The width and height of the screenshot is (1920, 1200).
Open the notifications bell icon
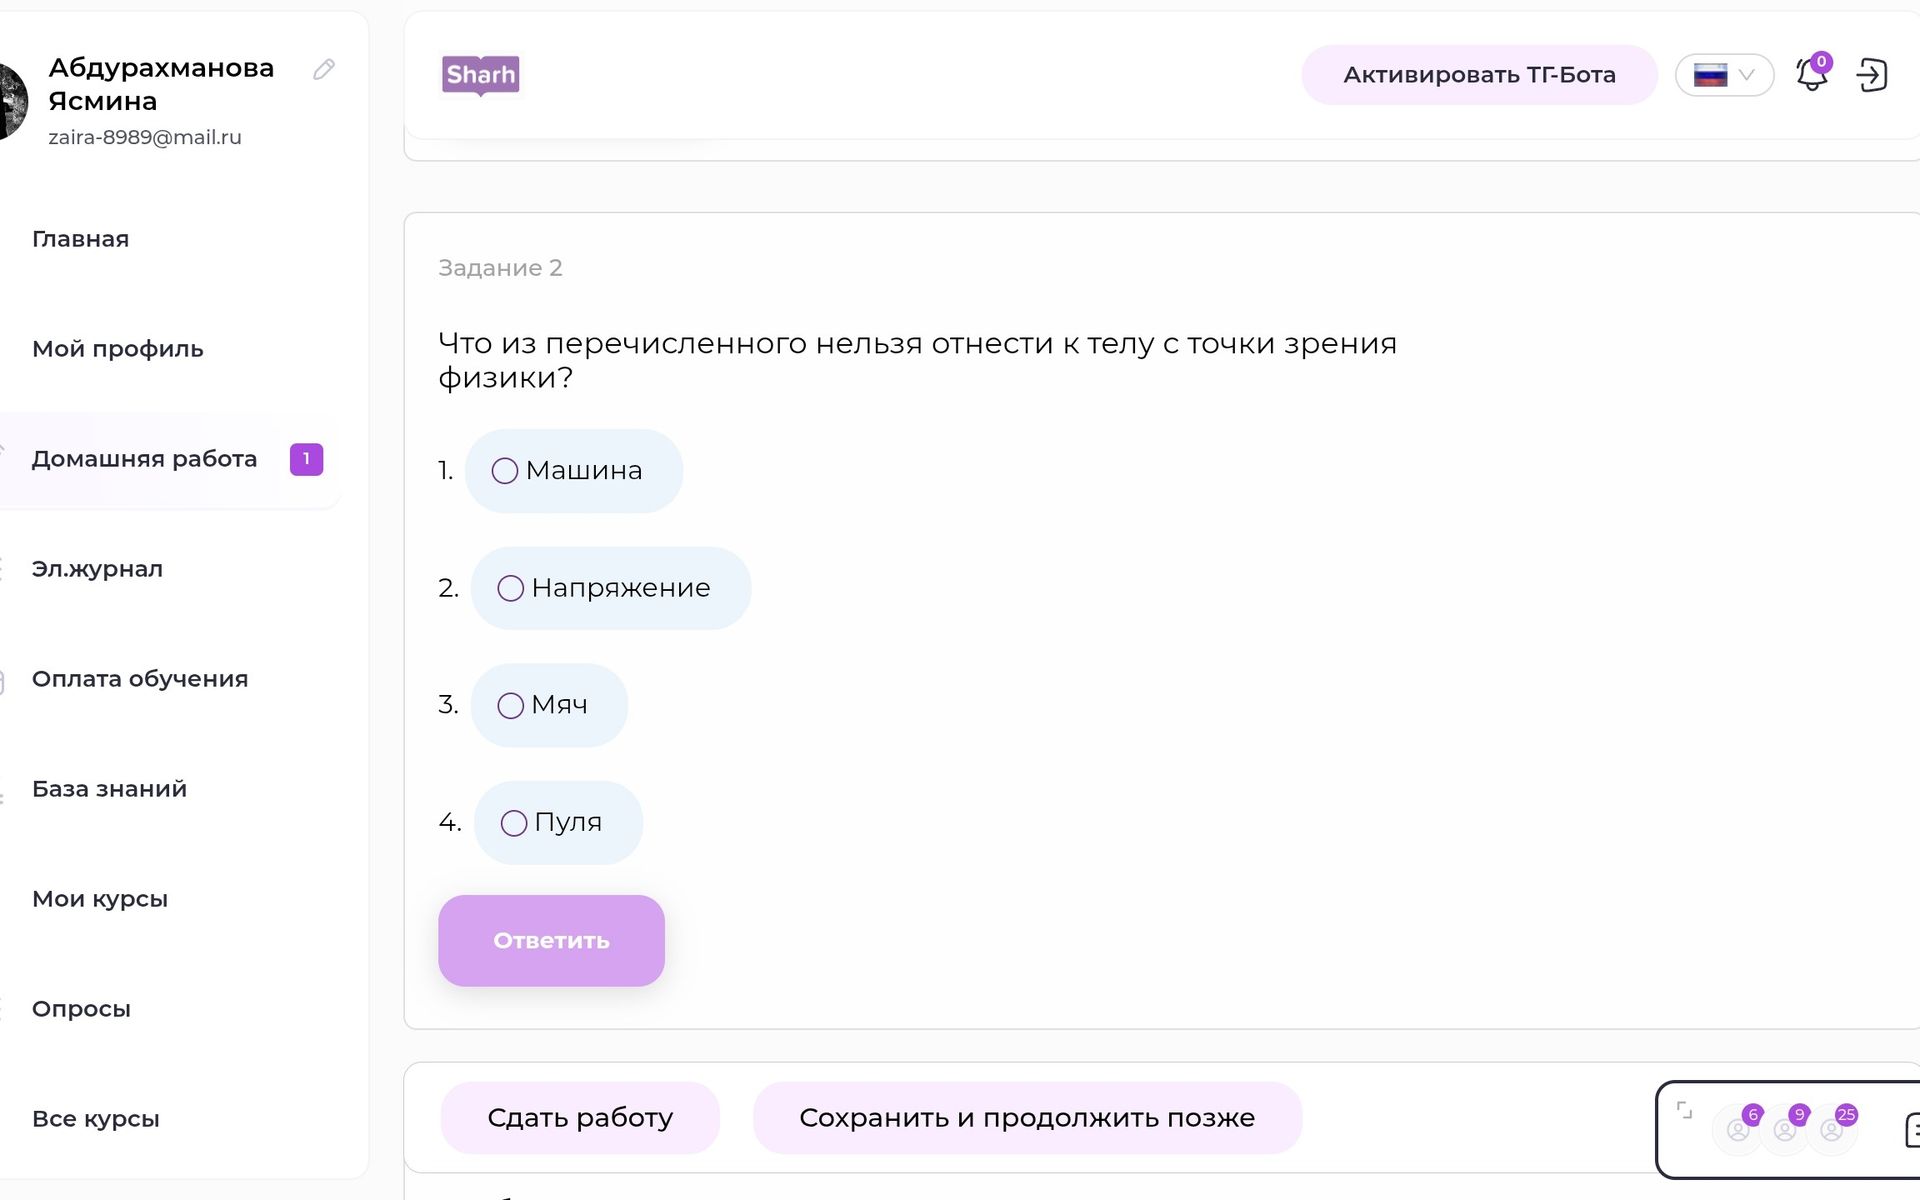[x=1812, y=74]
